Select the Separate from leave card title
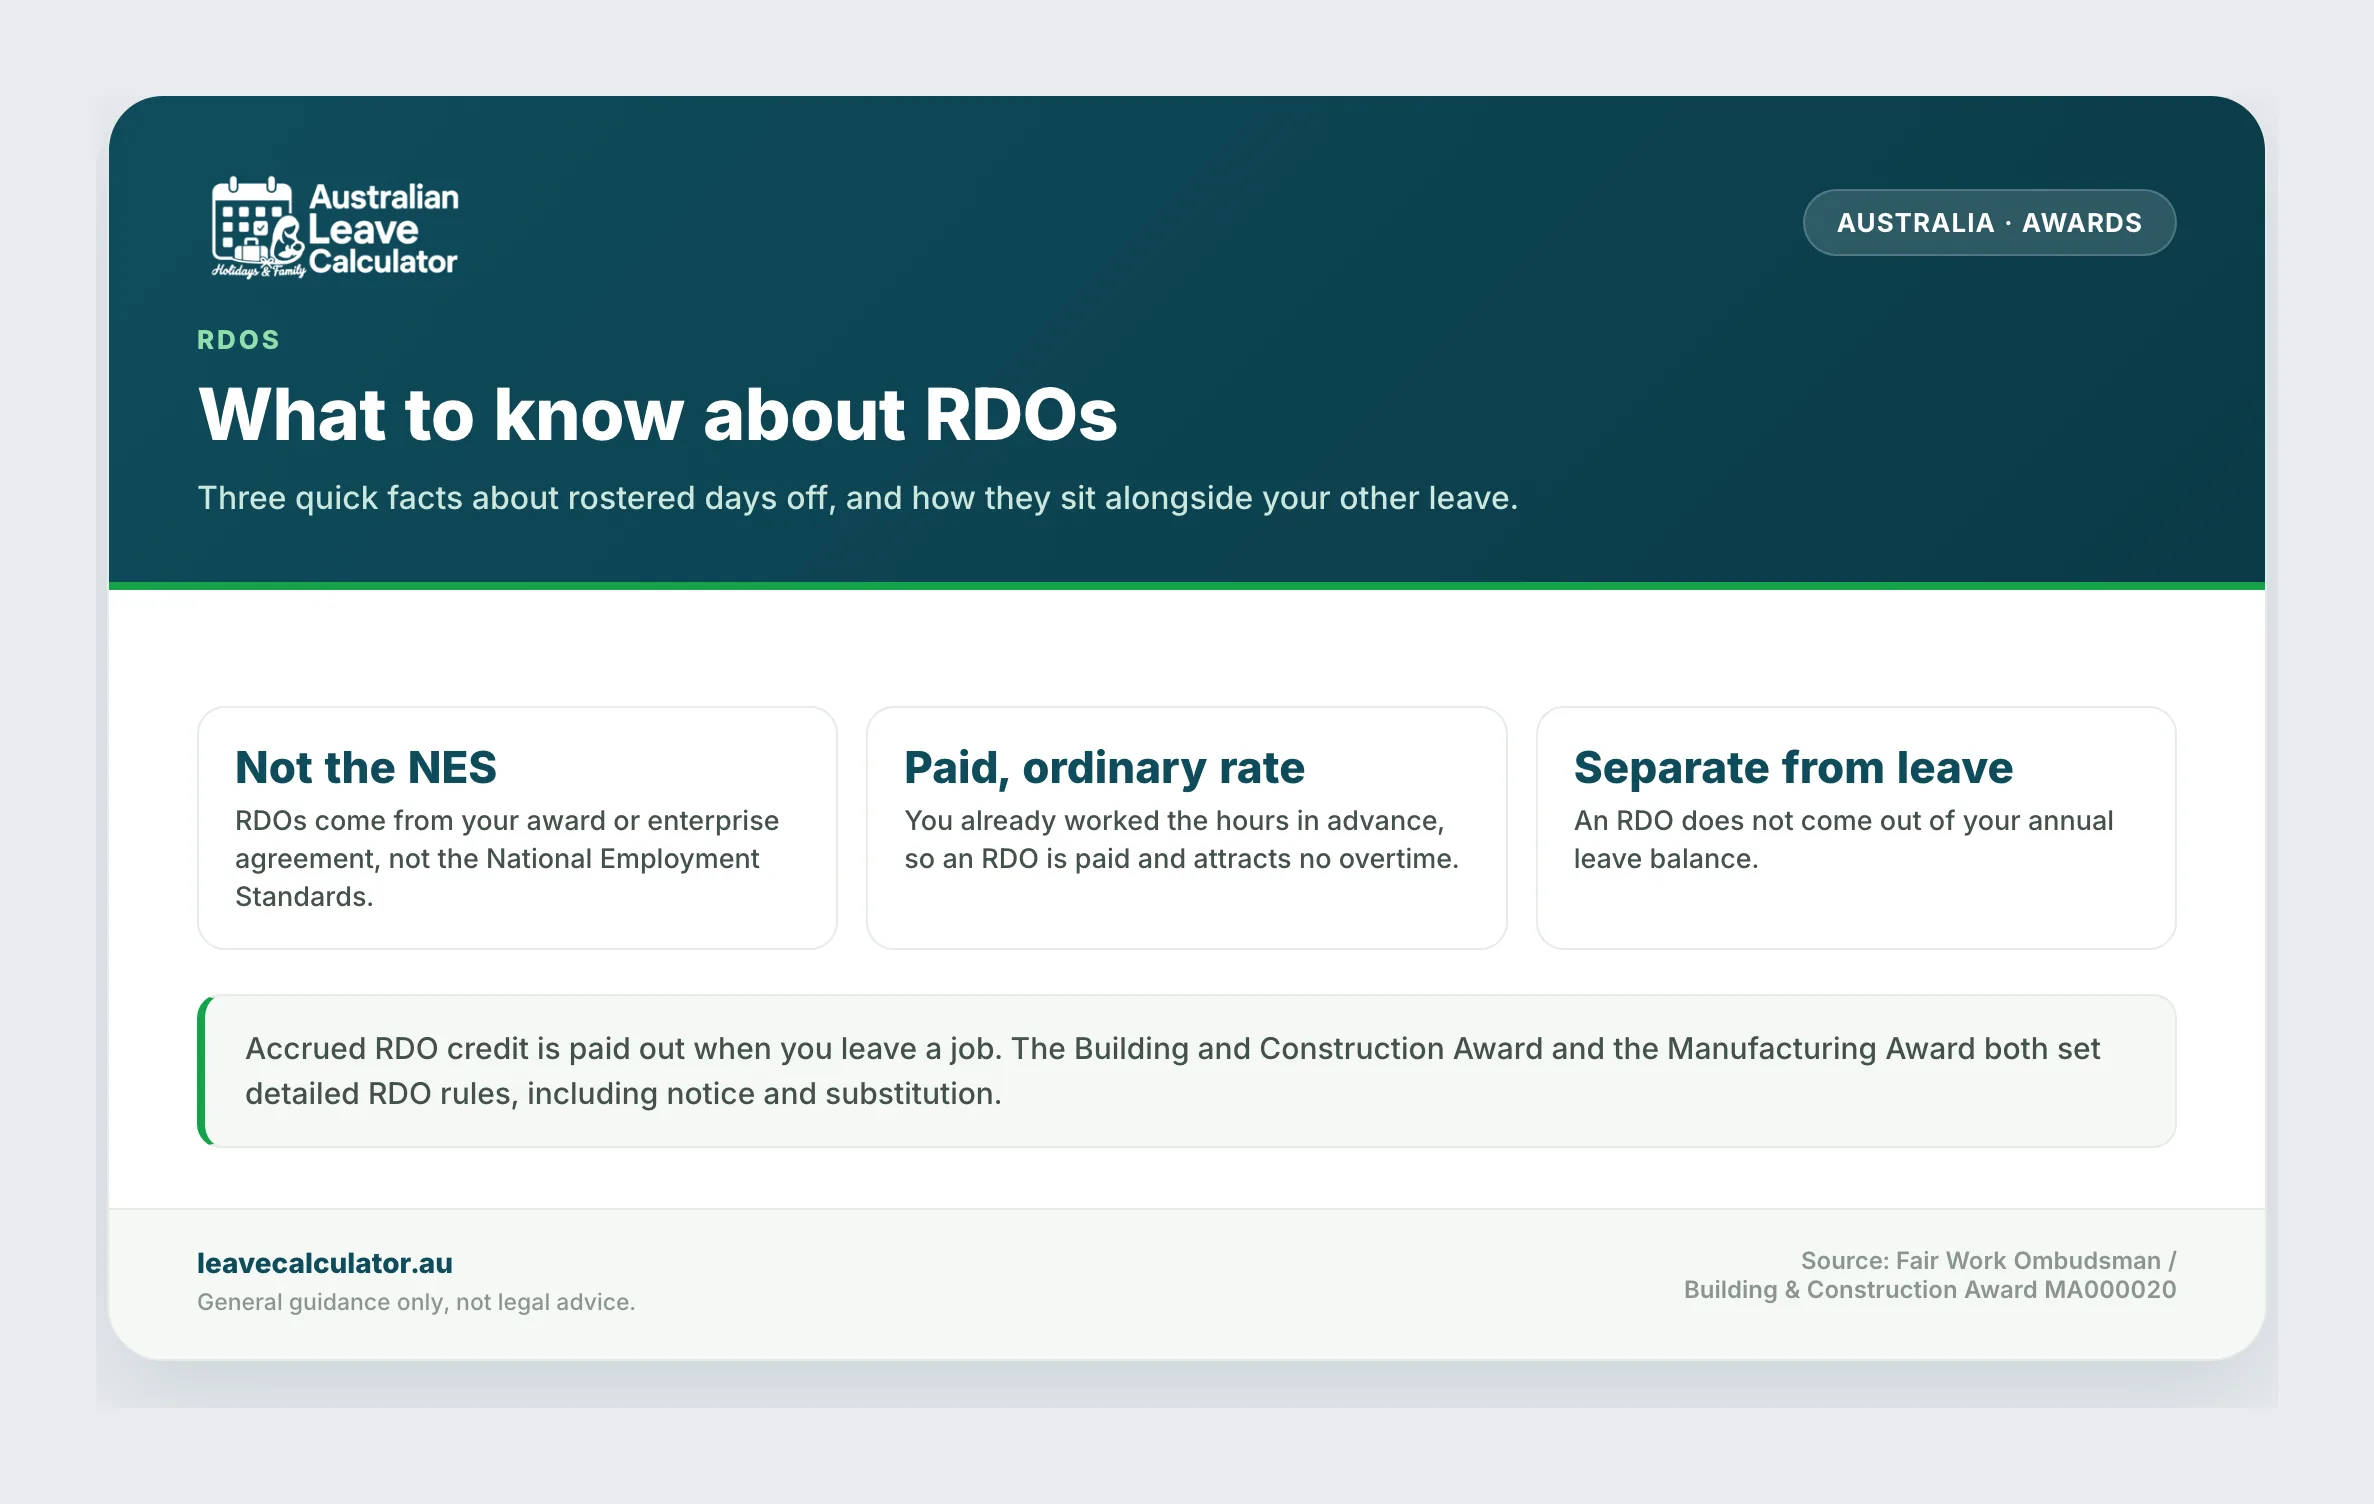This screenshot has width=2374, height=1504. point(1793,767)
